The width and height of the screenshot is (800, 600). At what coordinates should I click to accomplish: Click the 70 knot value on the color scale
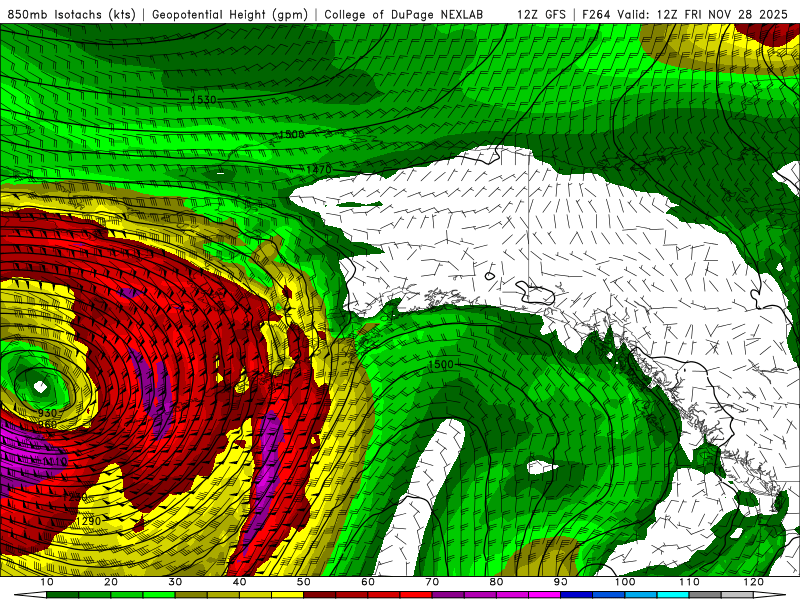pos(432,582)
